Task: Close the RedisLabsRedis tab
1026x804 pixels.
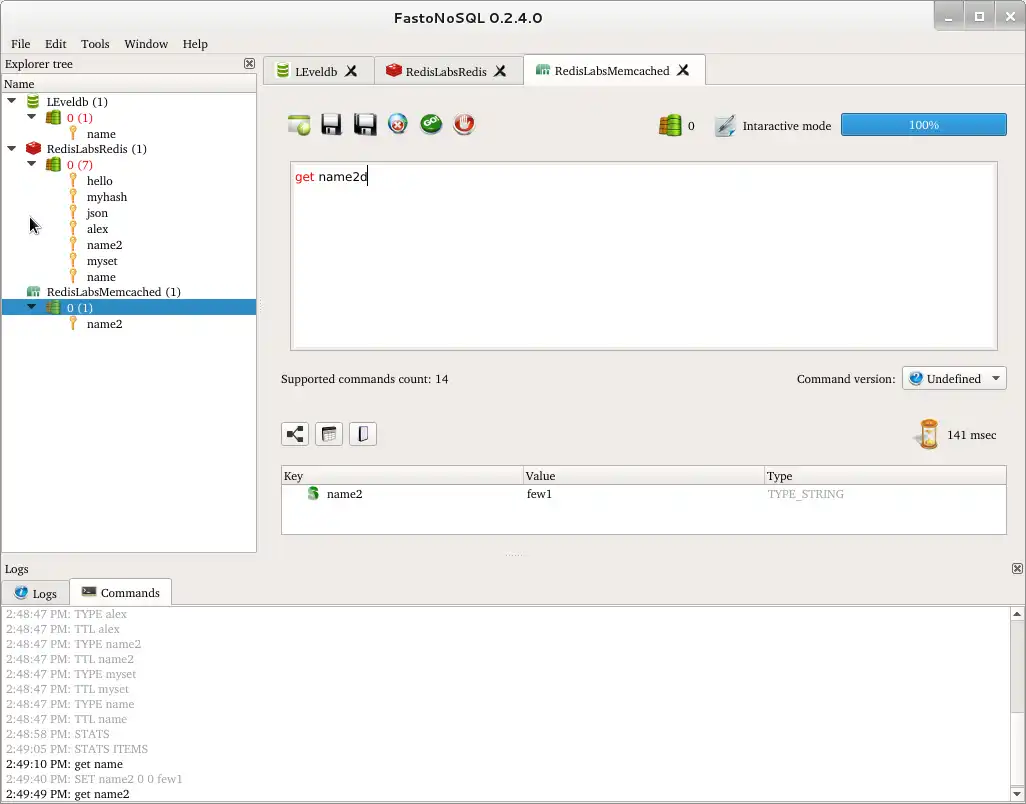Action: click(500, 71)
